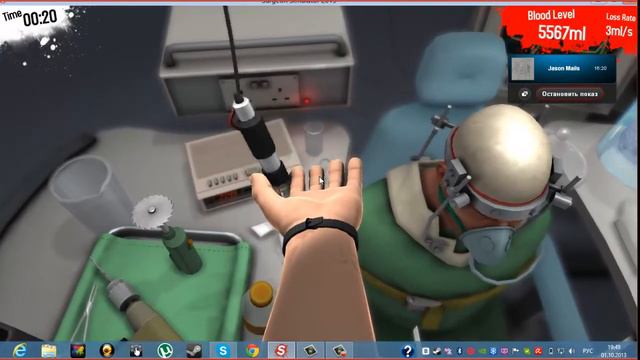The image size is (640, 360).
Task: Switch to Skype in the taskbar
Action: pyautogui.click(x=223, y=351)
